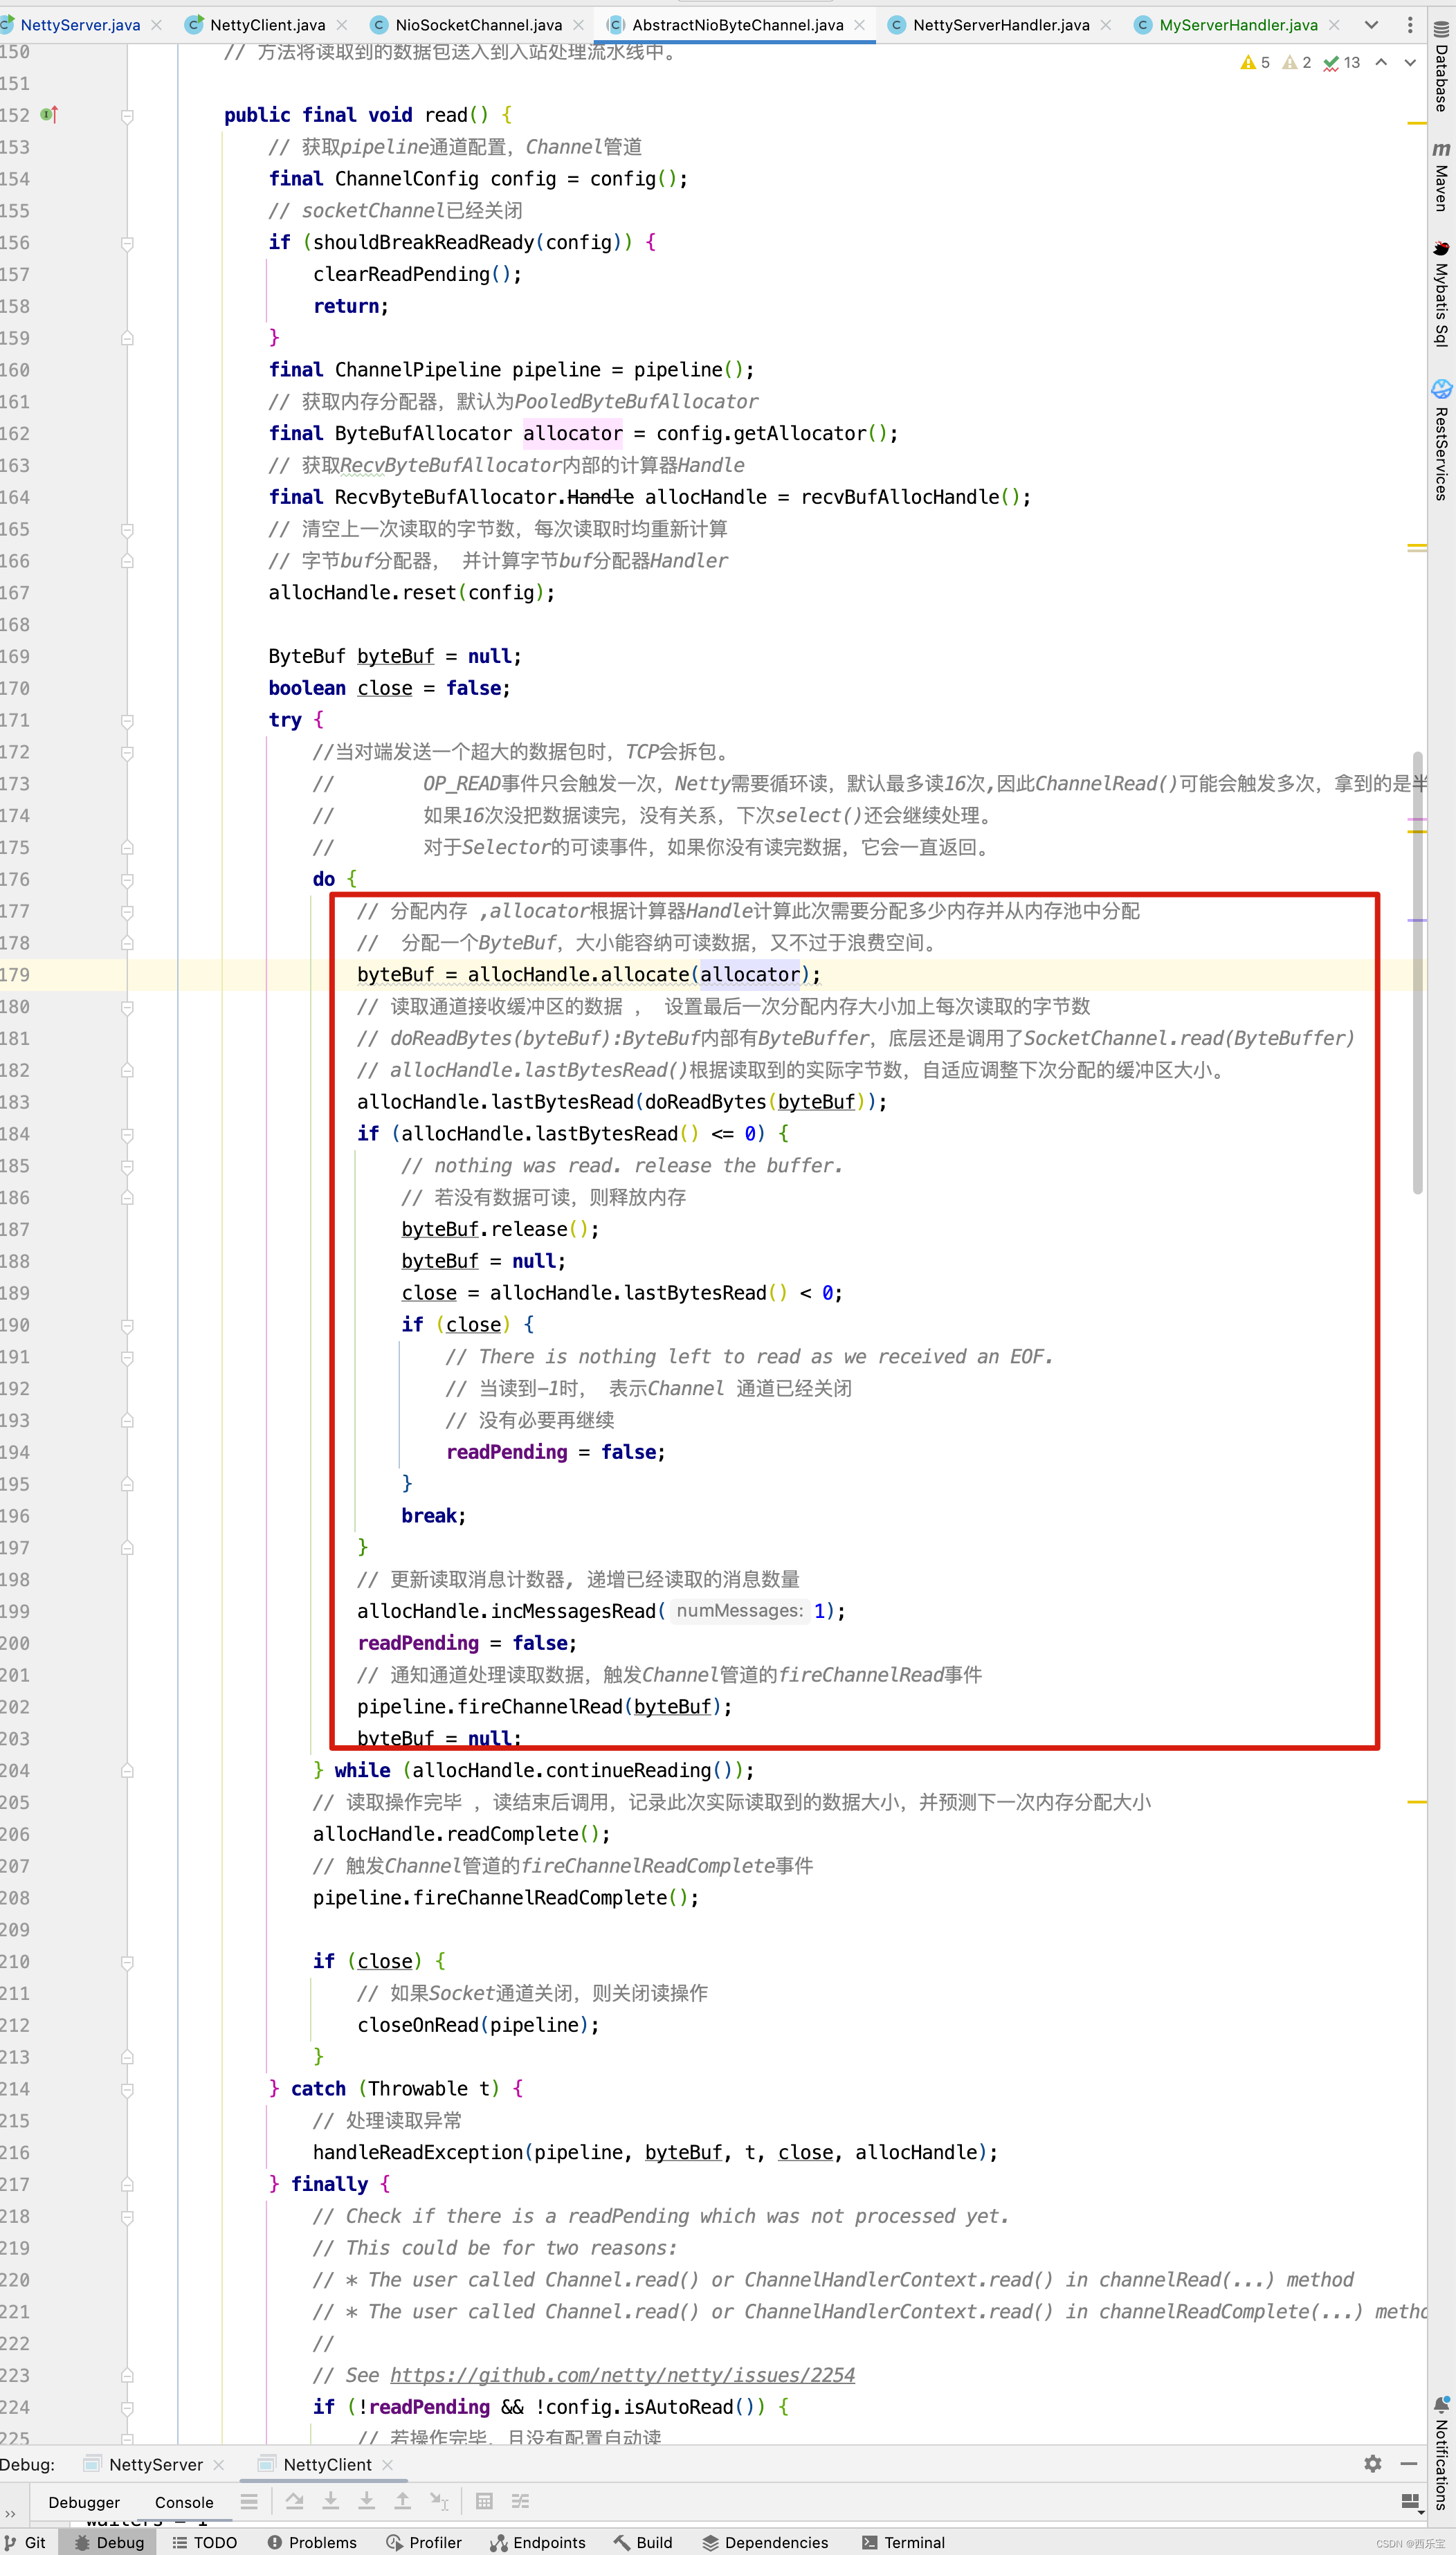This screenshot has height=2555, width=1456.
Task: Open the Problems tool window
Action: 312,2542
